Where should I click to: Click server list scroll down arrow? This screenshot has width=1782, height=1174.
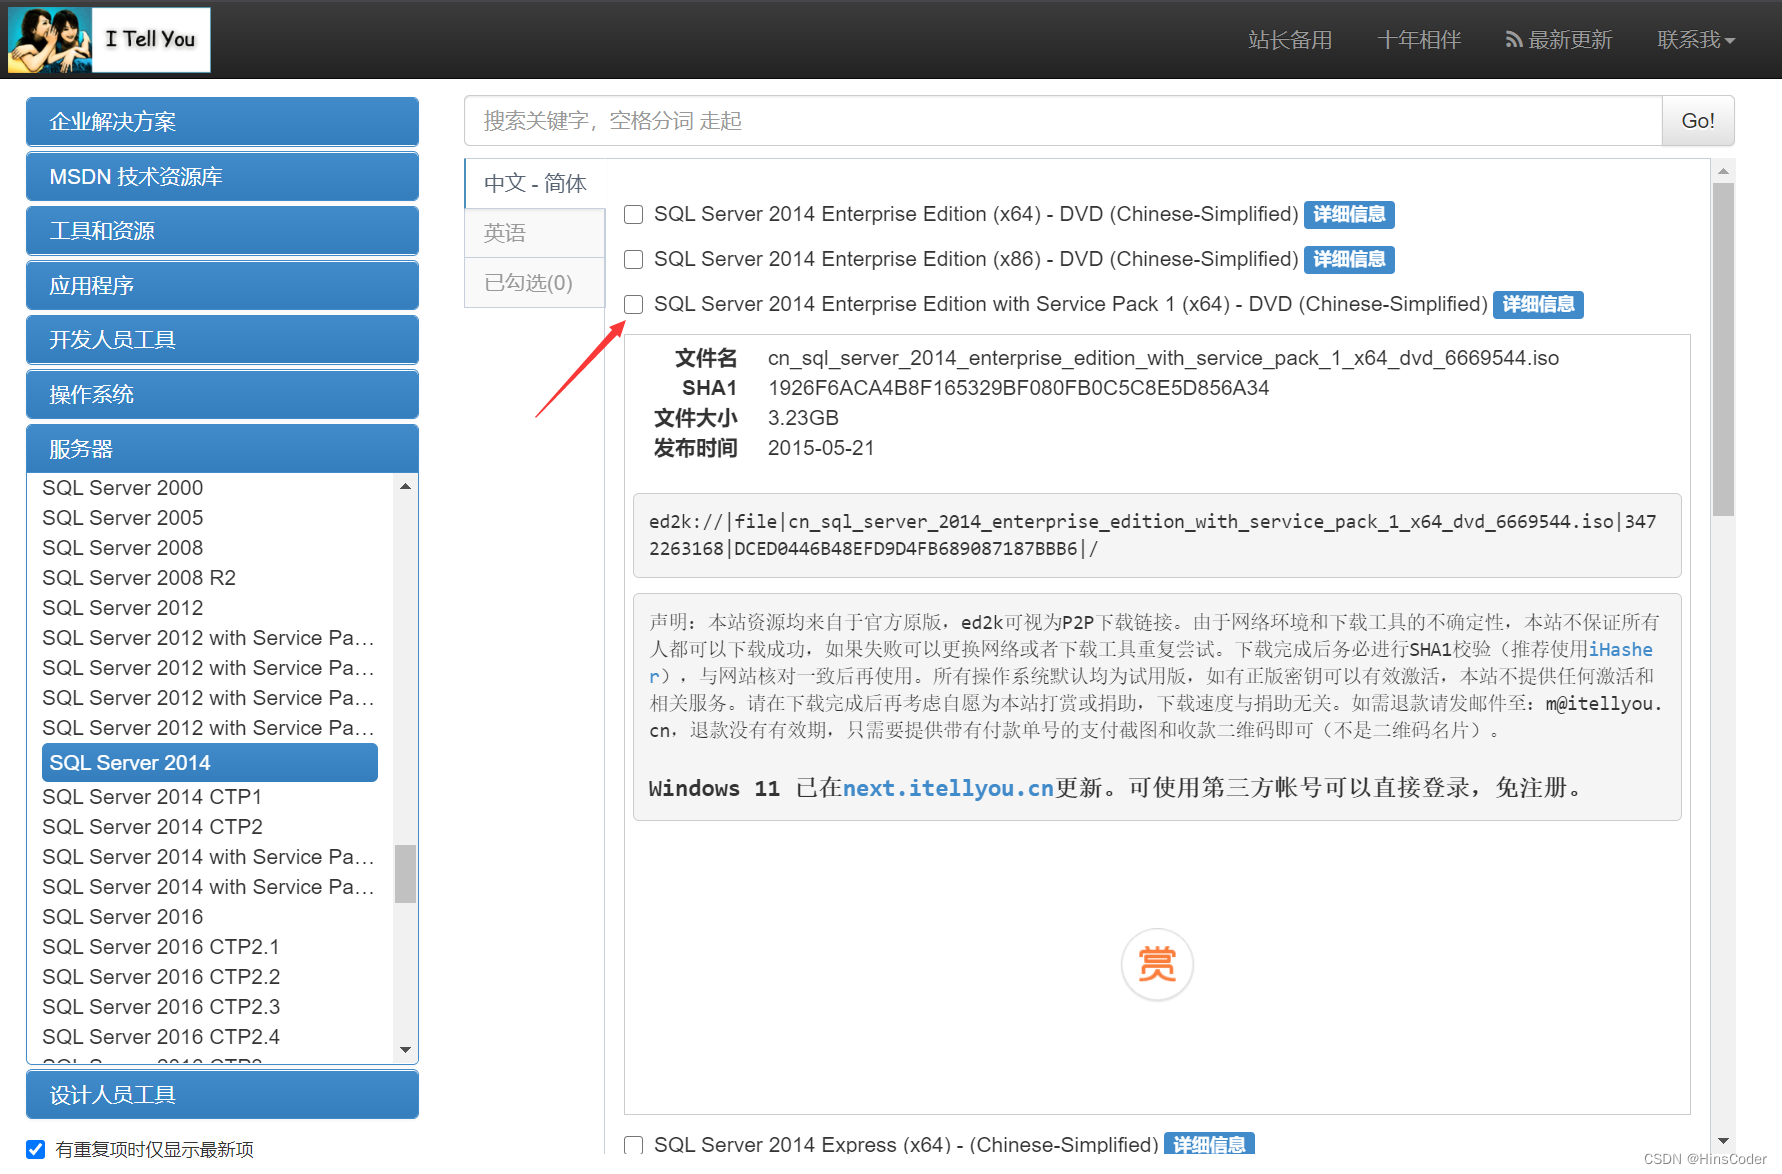click(x=405, y=1049)
